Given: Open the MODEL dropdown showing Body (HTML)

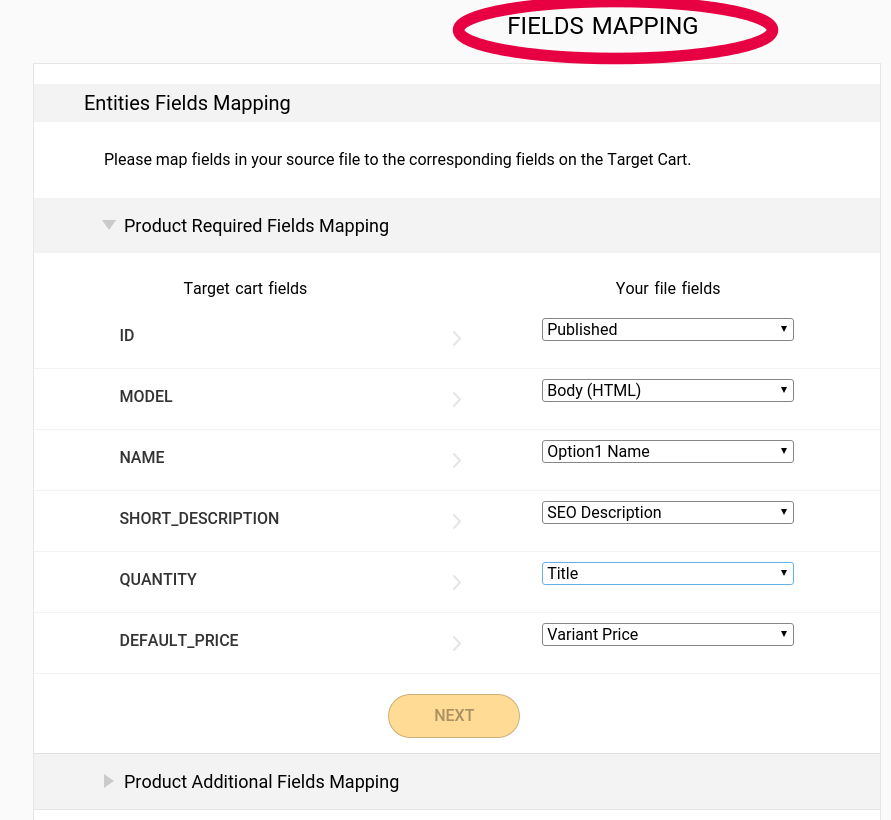Looking at the screenshot, I should point(668,390).
